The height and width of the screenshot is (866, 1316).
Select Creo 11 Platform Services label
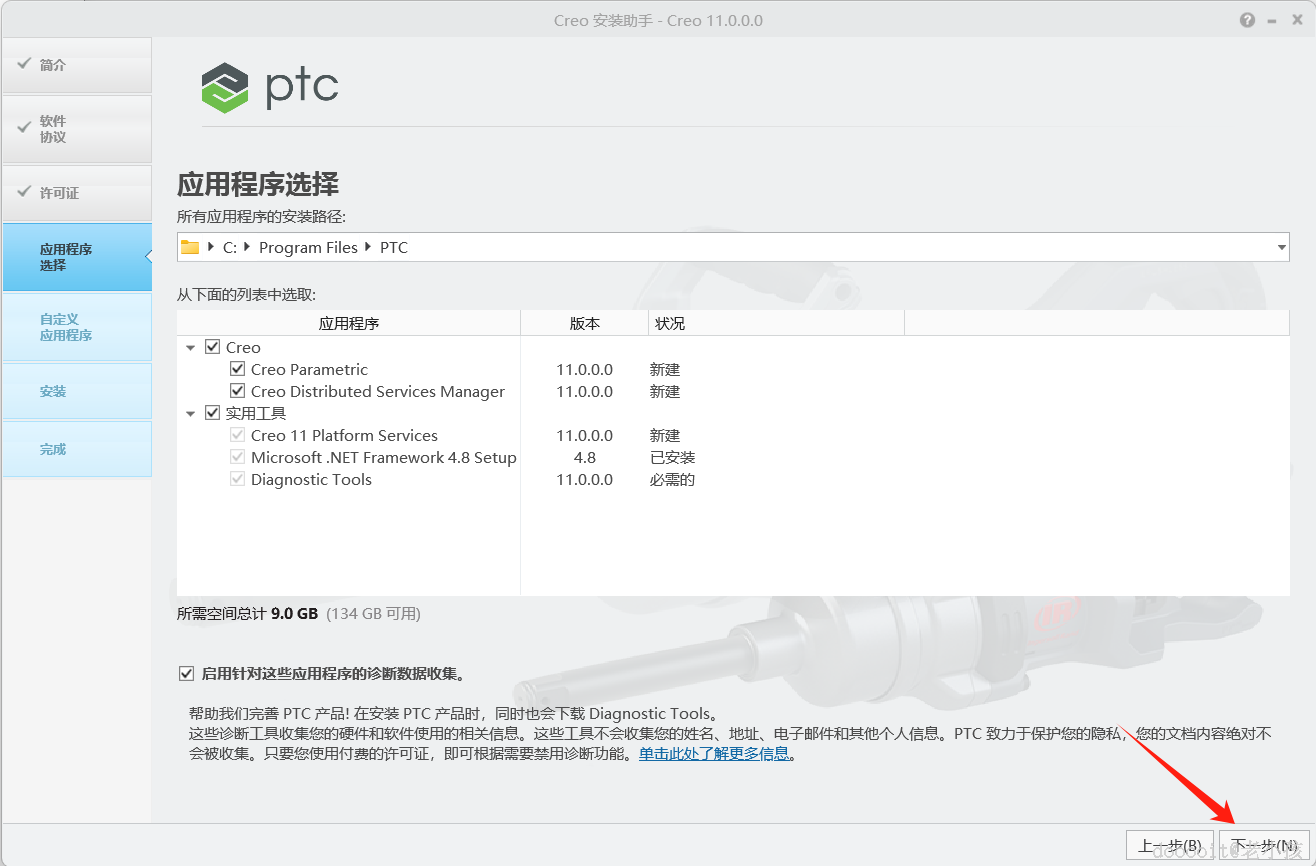click(x=344, y=435)
